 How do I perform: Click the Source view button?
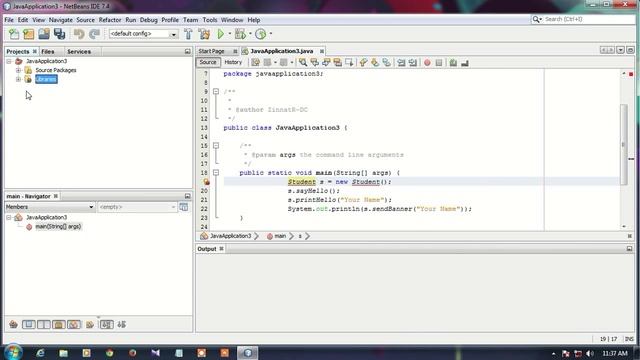pyautogui.click(x=208, y=62)
